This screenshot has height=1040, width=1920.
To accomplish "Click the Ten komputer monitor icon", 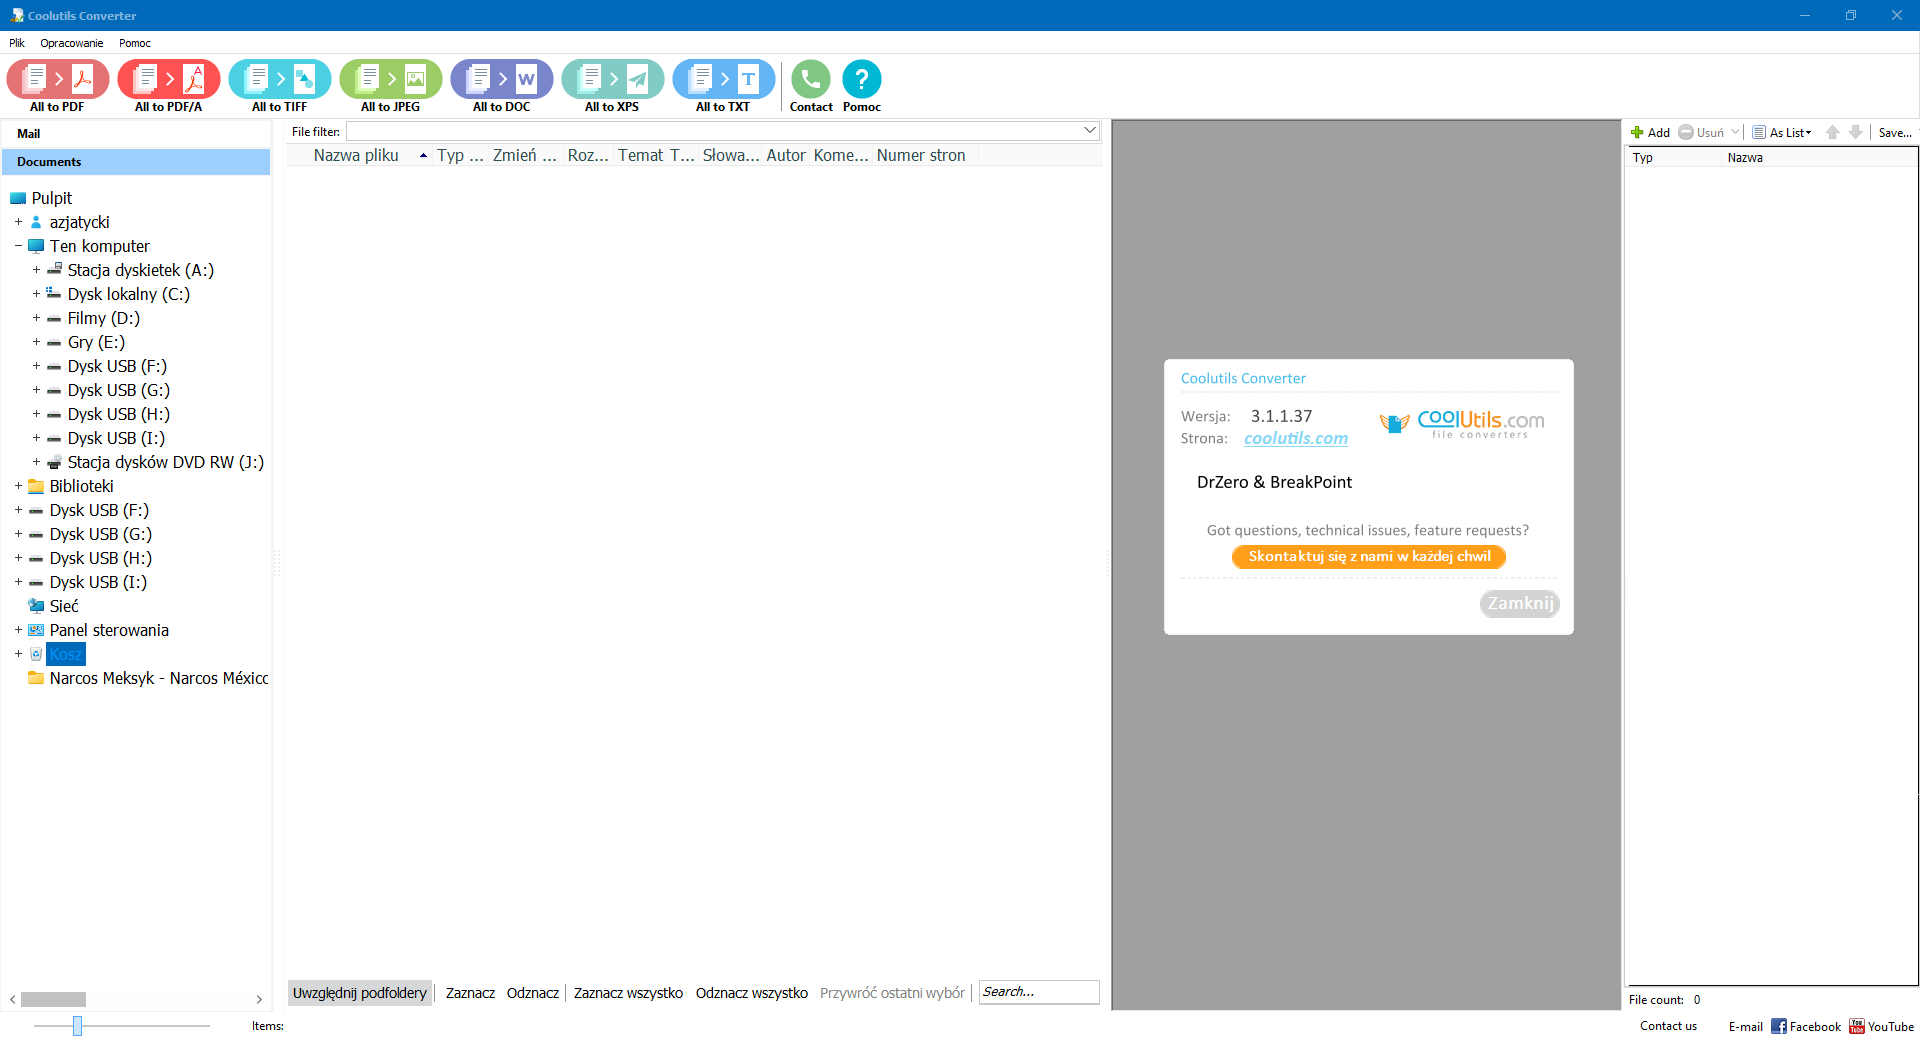I will pyautogui.click(x=36, y=246).
